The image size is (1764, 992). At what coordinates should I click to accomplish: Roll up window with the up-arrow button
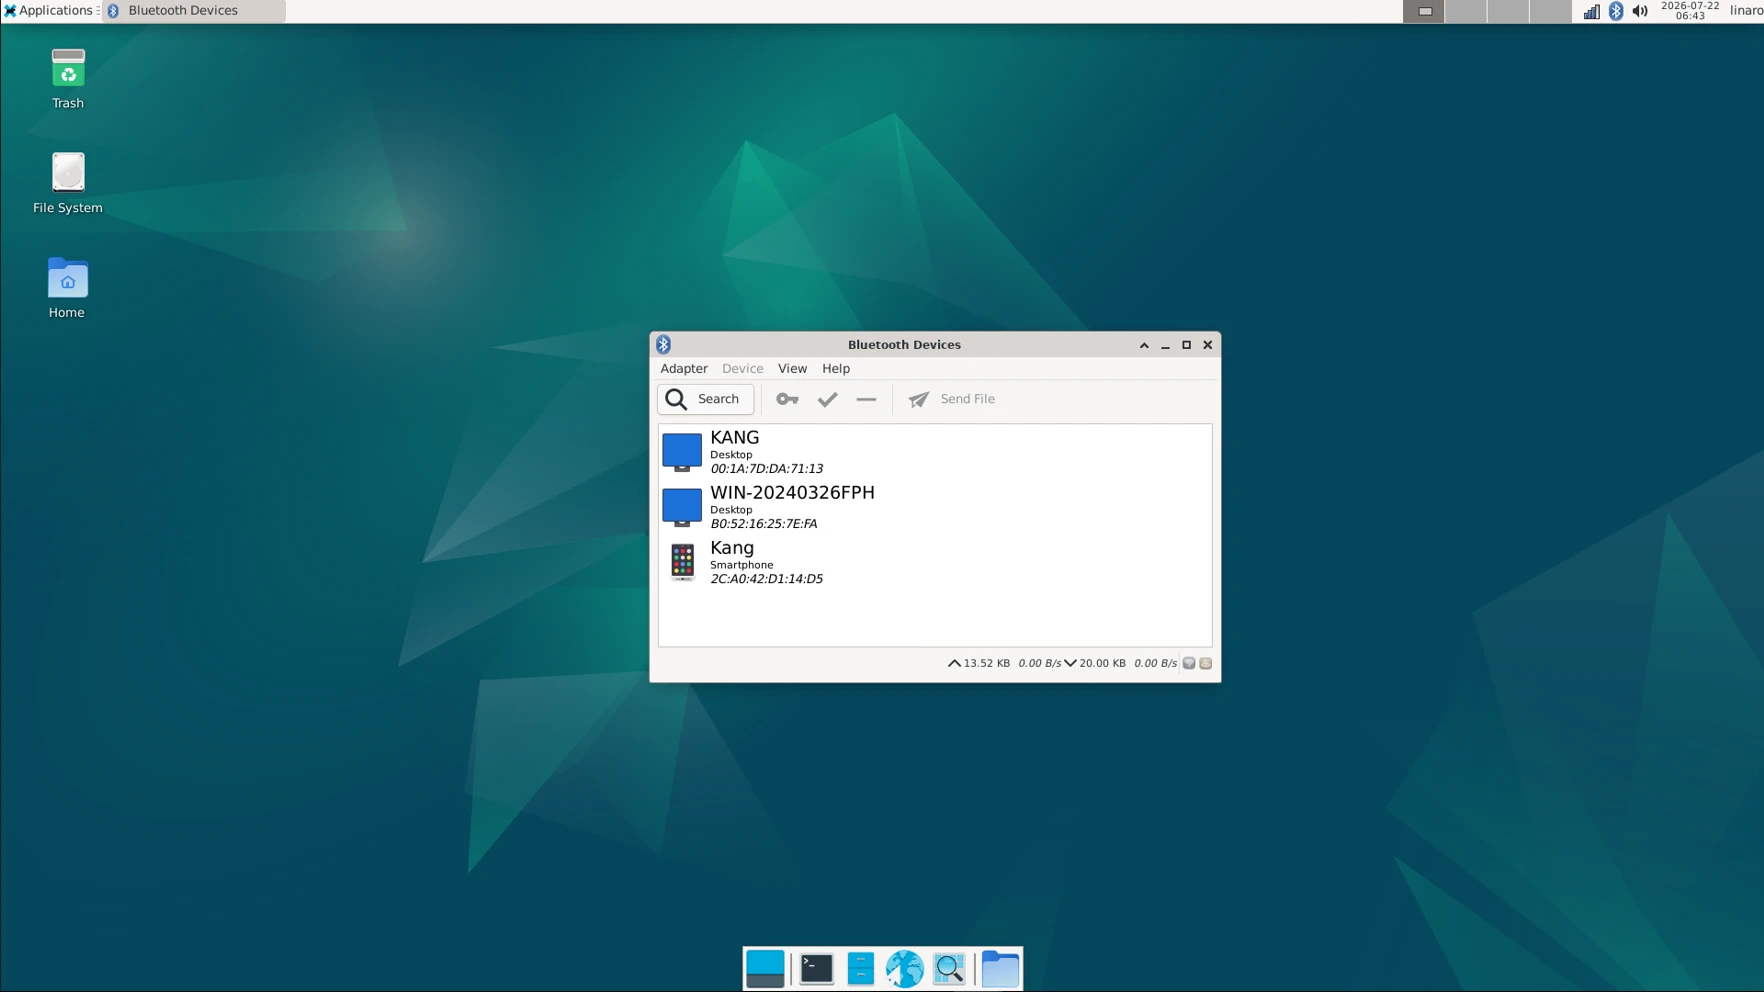(x=1144, y=345)
